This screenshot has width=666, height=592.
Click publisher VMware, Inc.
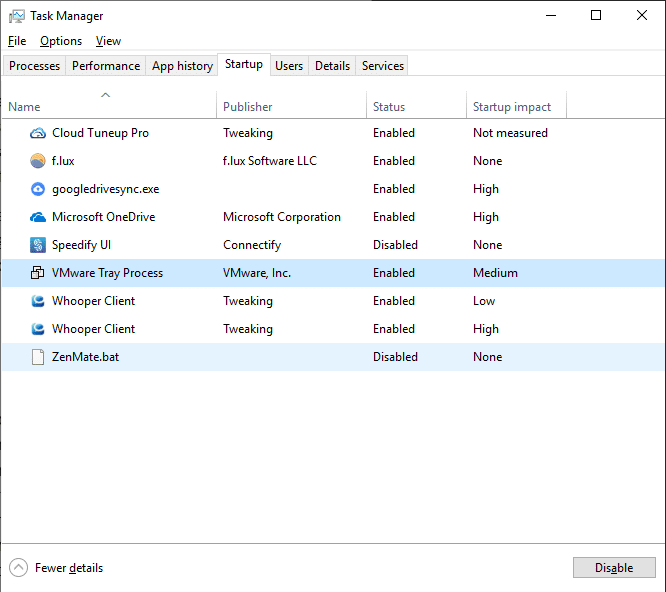257,273
